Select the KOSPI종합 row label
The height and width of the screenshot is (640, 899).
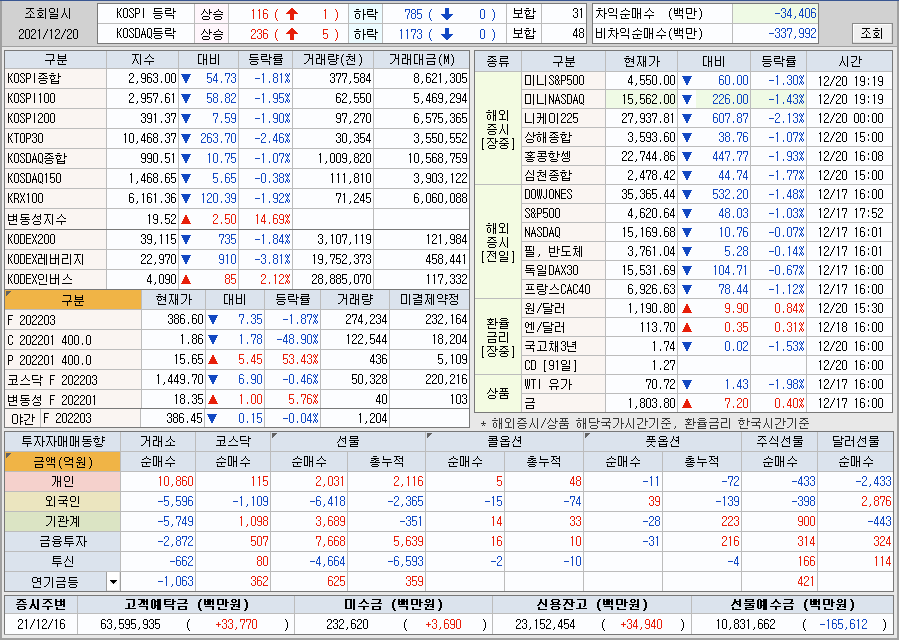[55, 79]
